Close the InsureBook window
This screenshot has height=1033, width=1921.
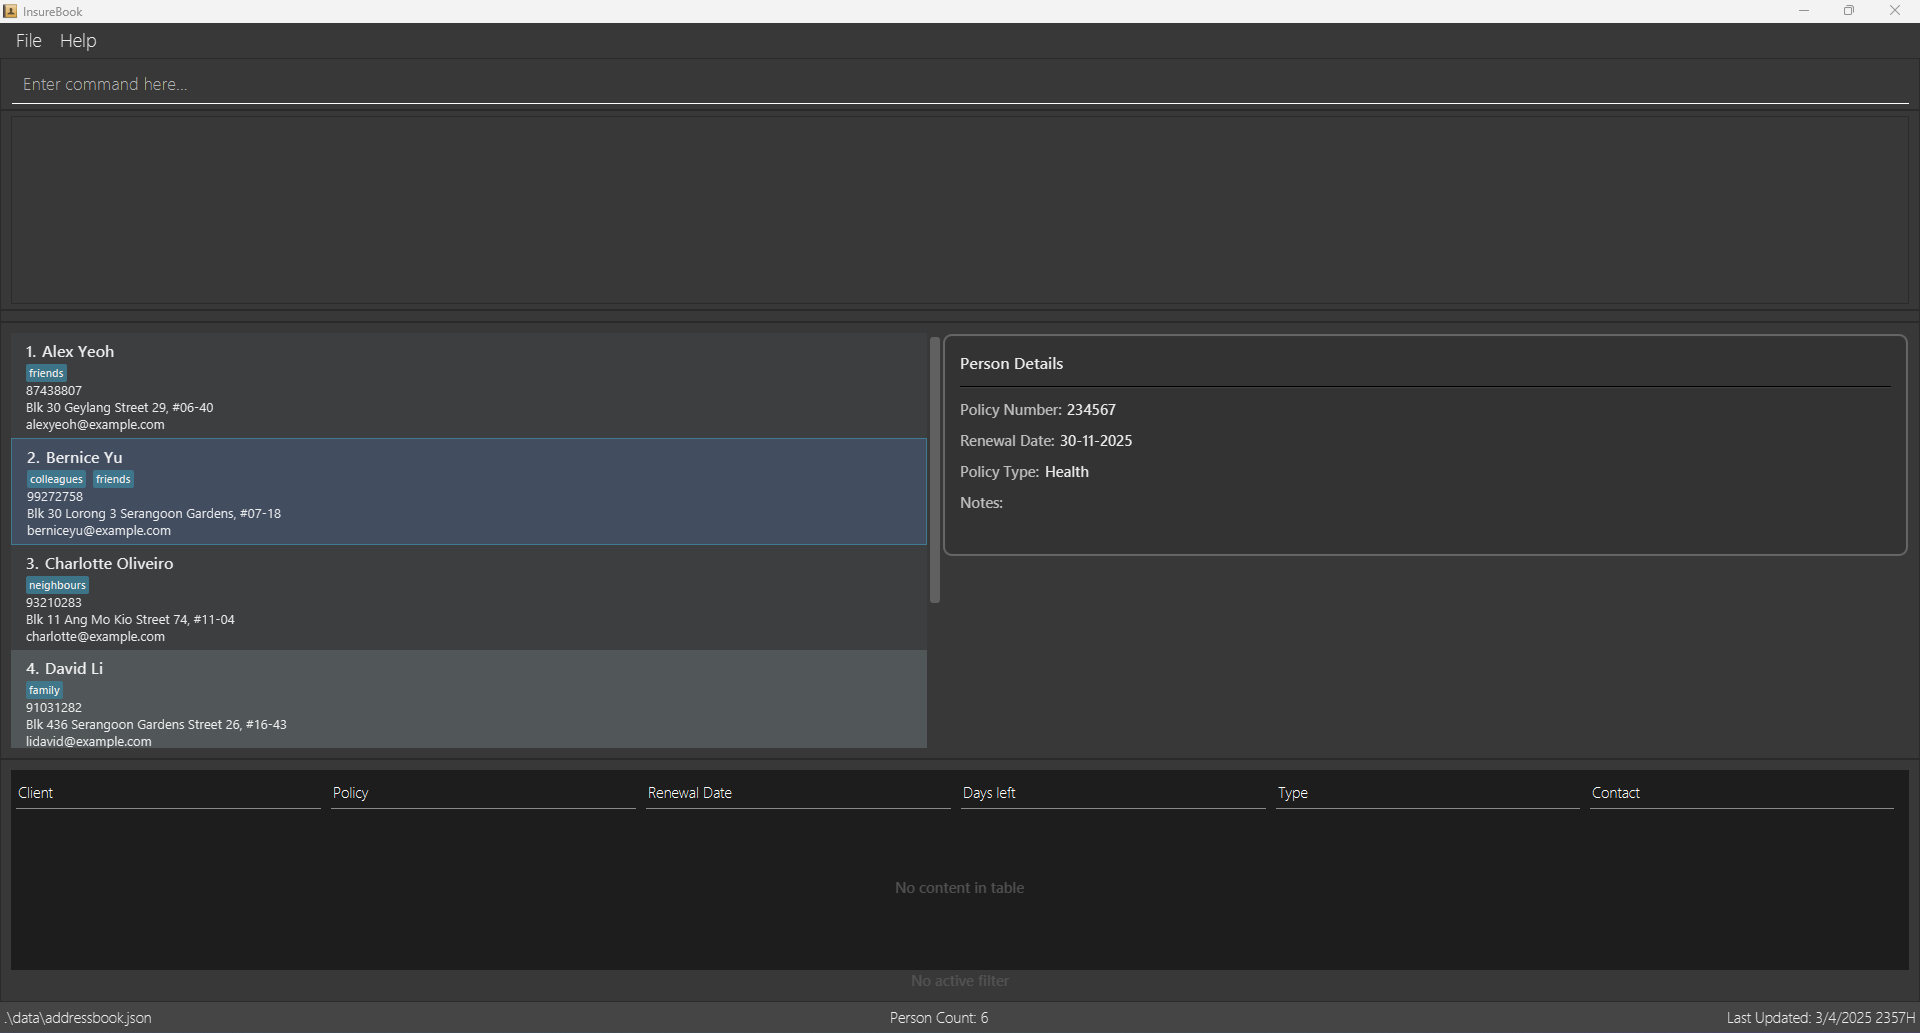(1895, 11)
